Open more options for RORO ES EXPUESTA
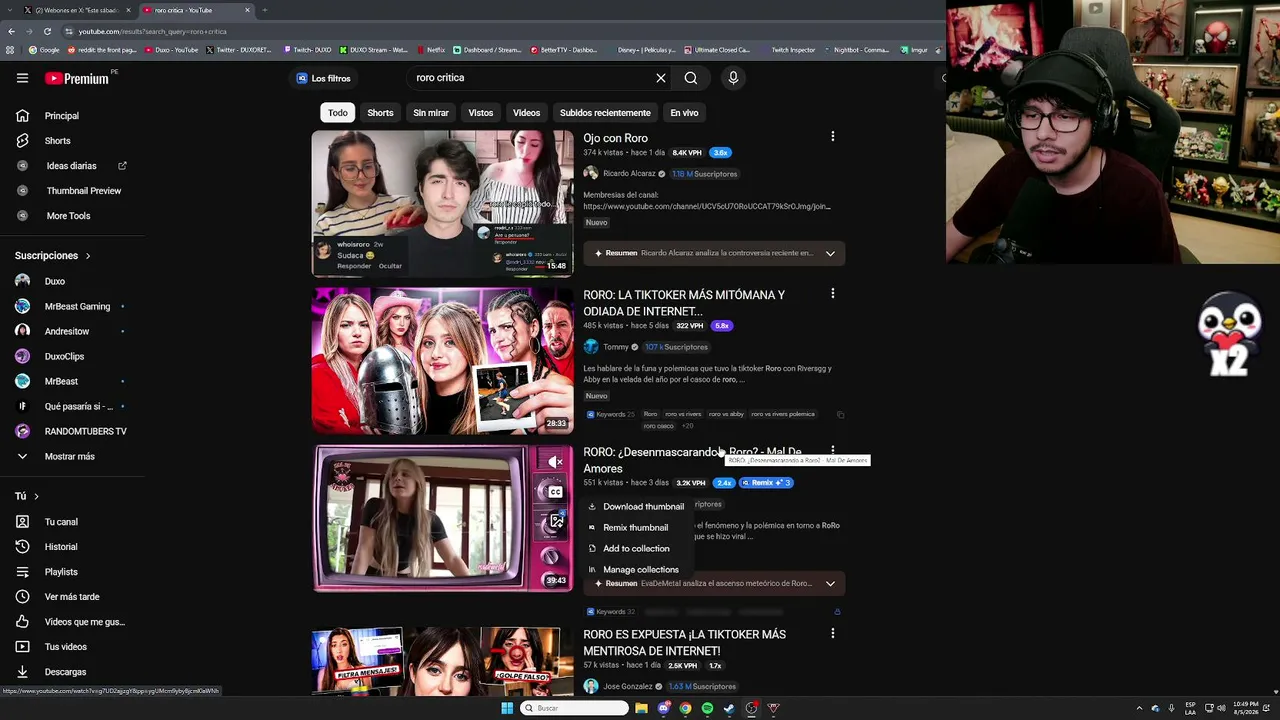The image size is (1280, 720). tap(832, 633)
